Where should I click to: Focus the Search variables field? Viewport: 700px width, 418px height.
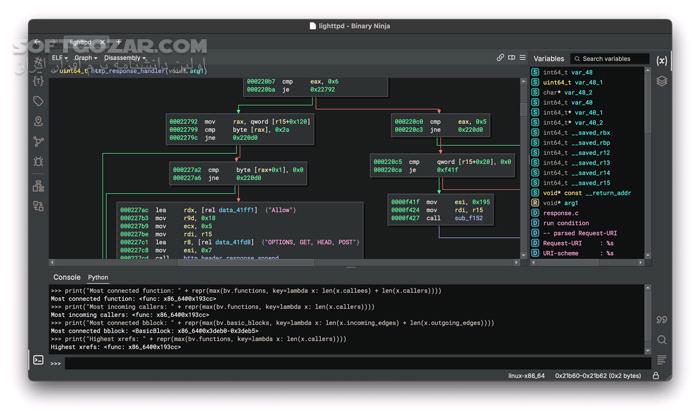click(610, 59)
